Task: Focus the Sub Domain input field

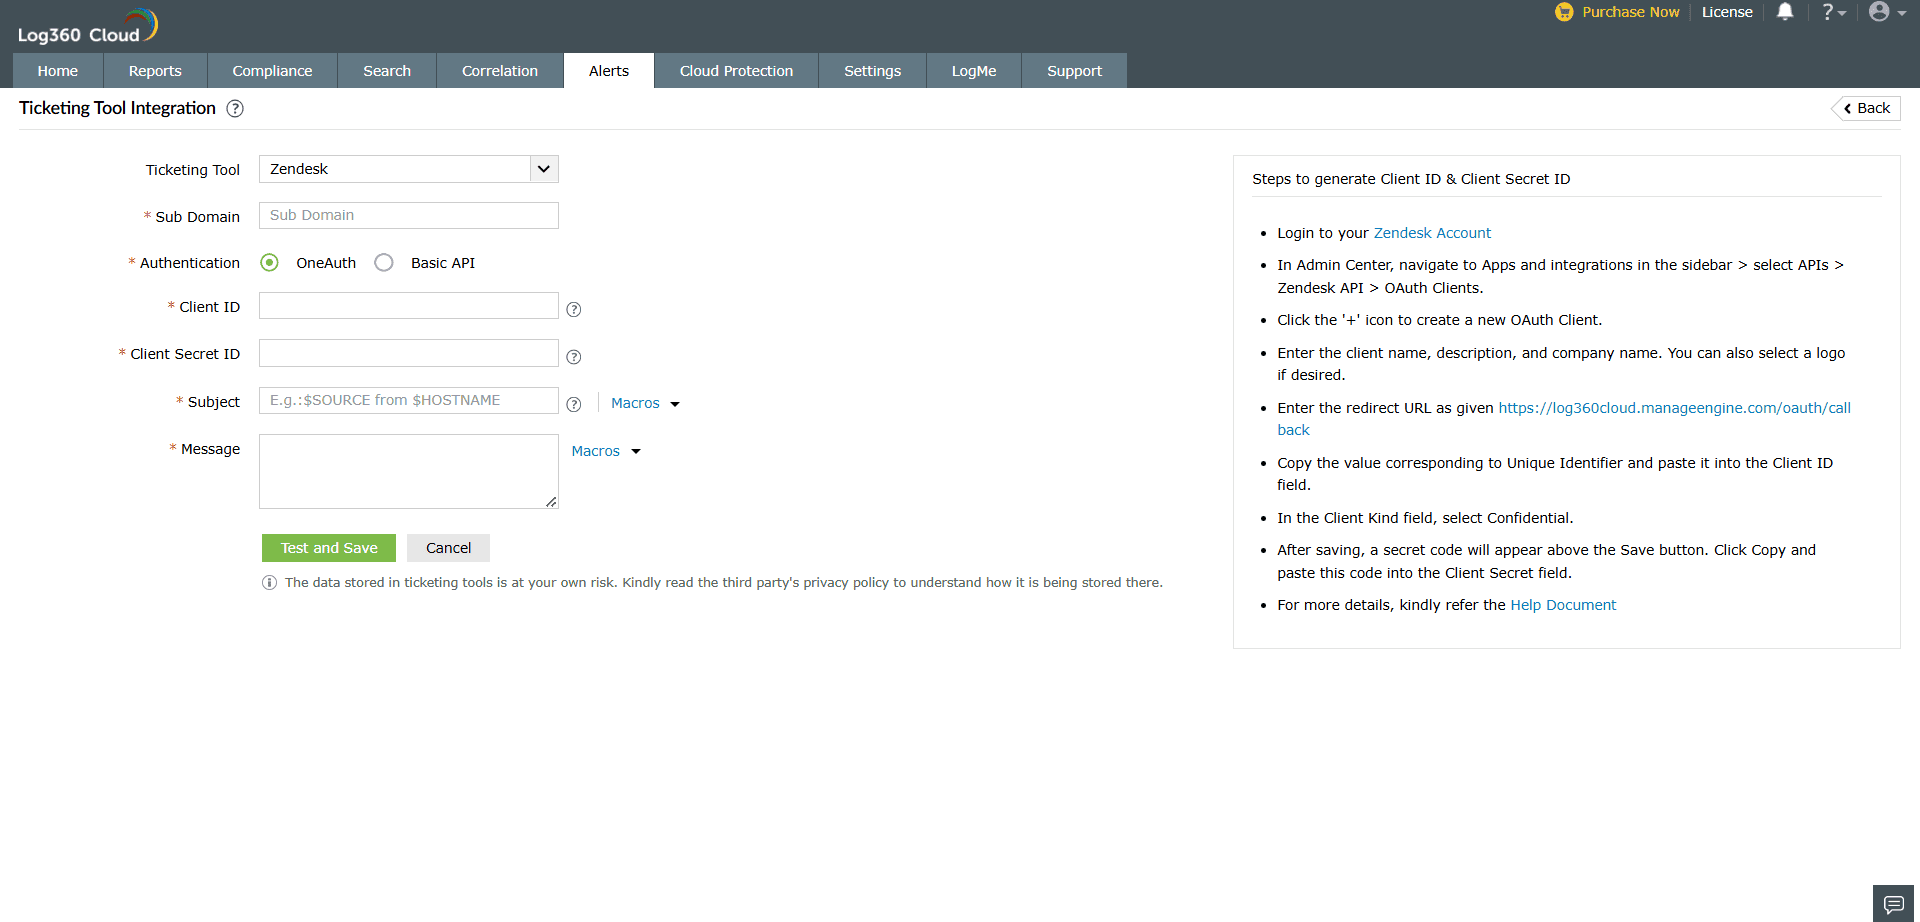Action: [409, 215]
